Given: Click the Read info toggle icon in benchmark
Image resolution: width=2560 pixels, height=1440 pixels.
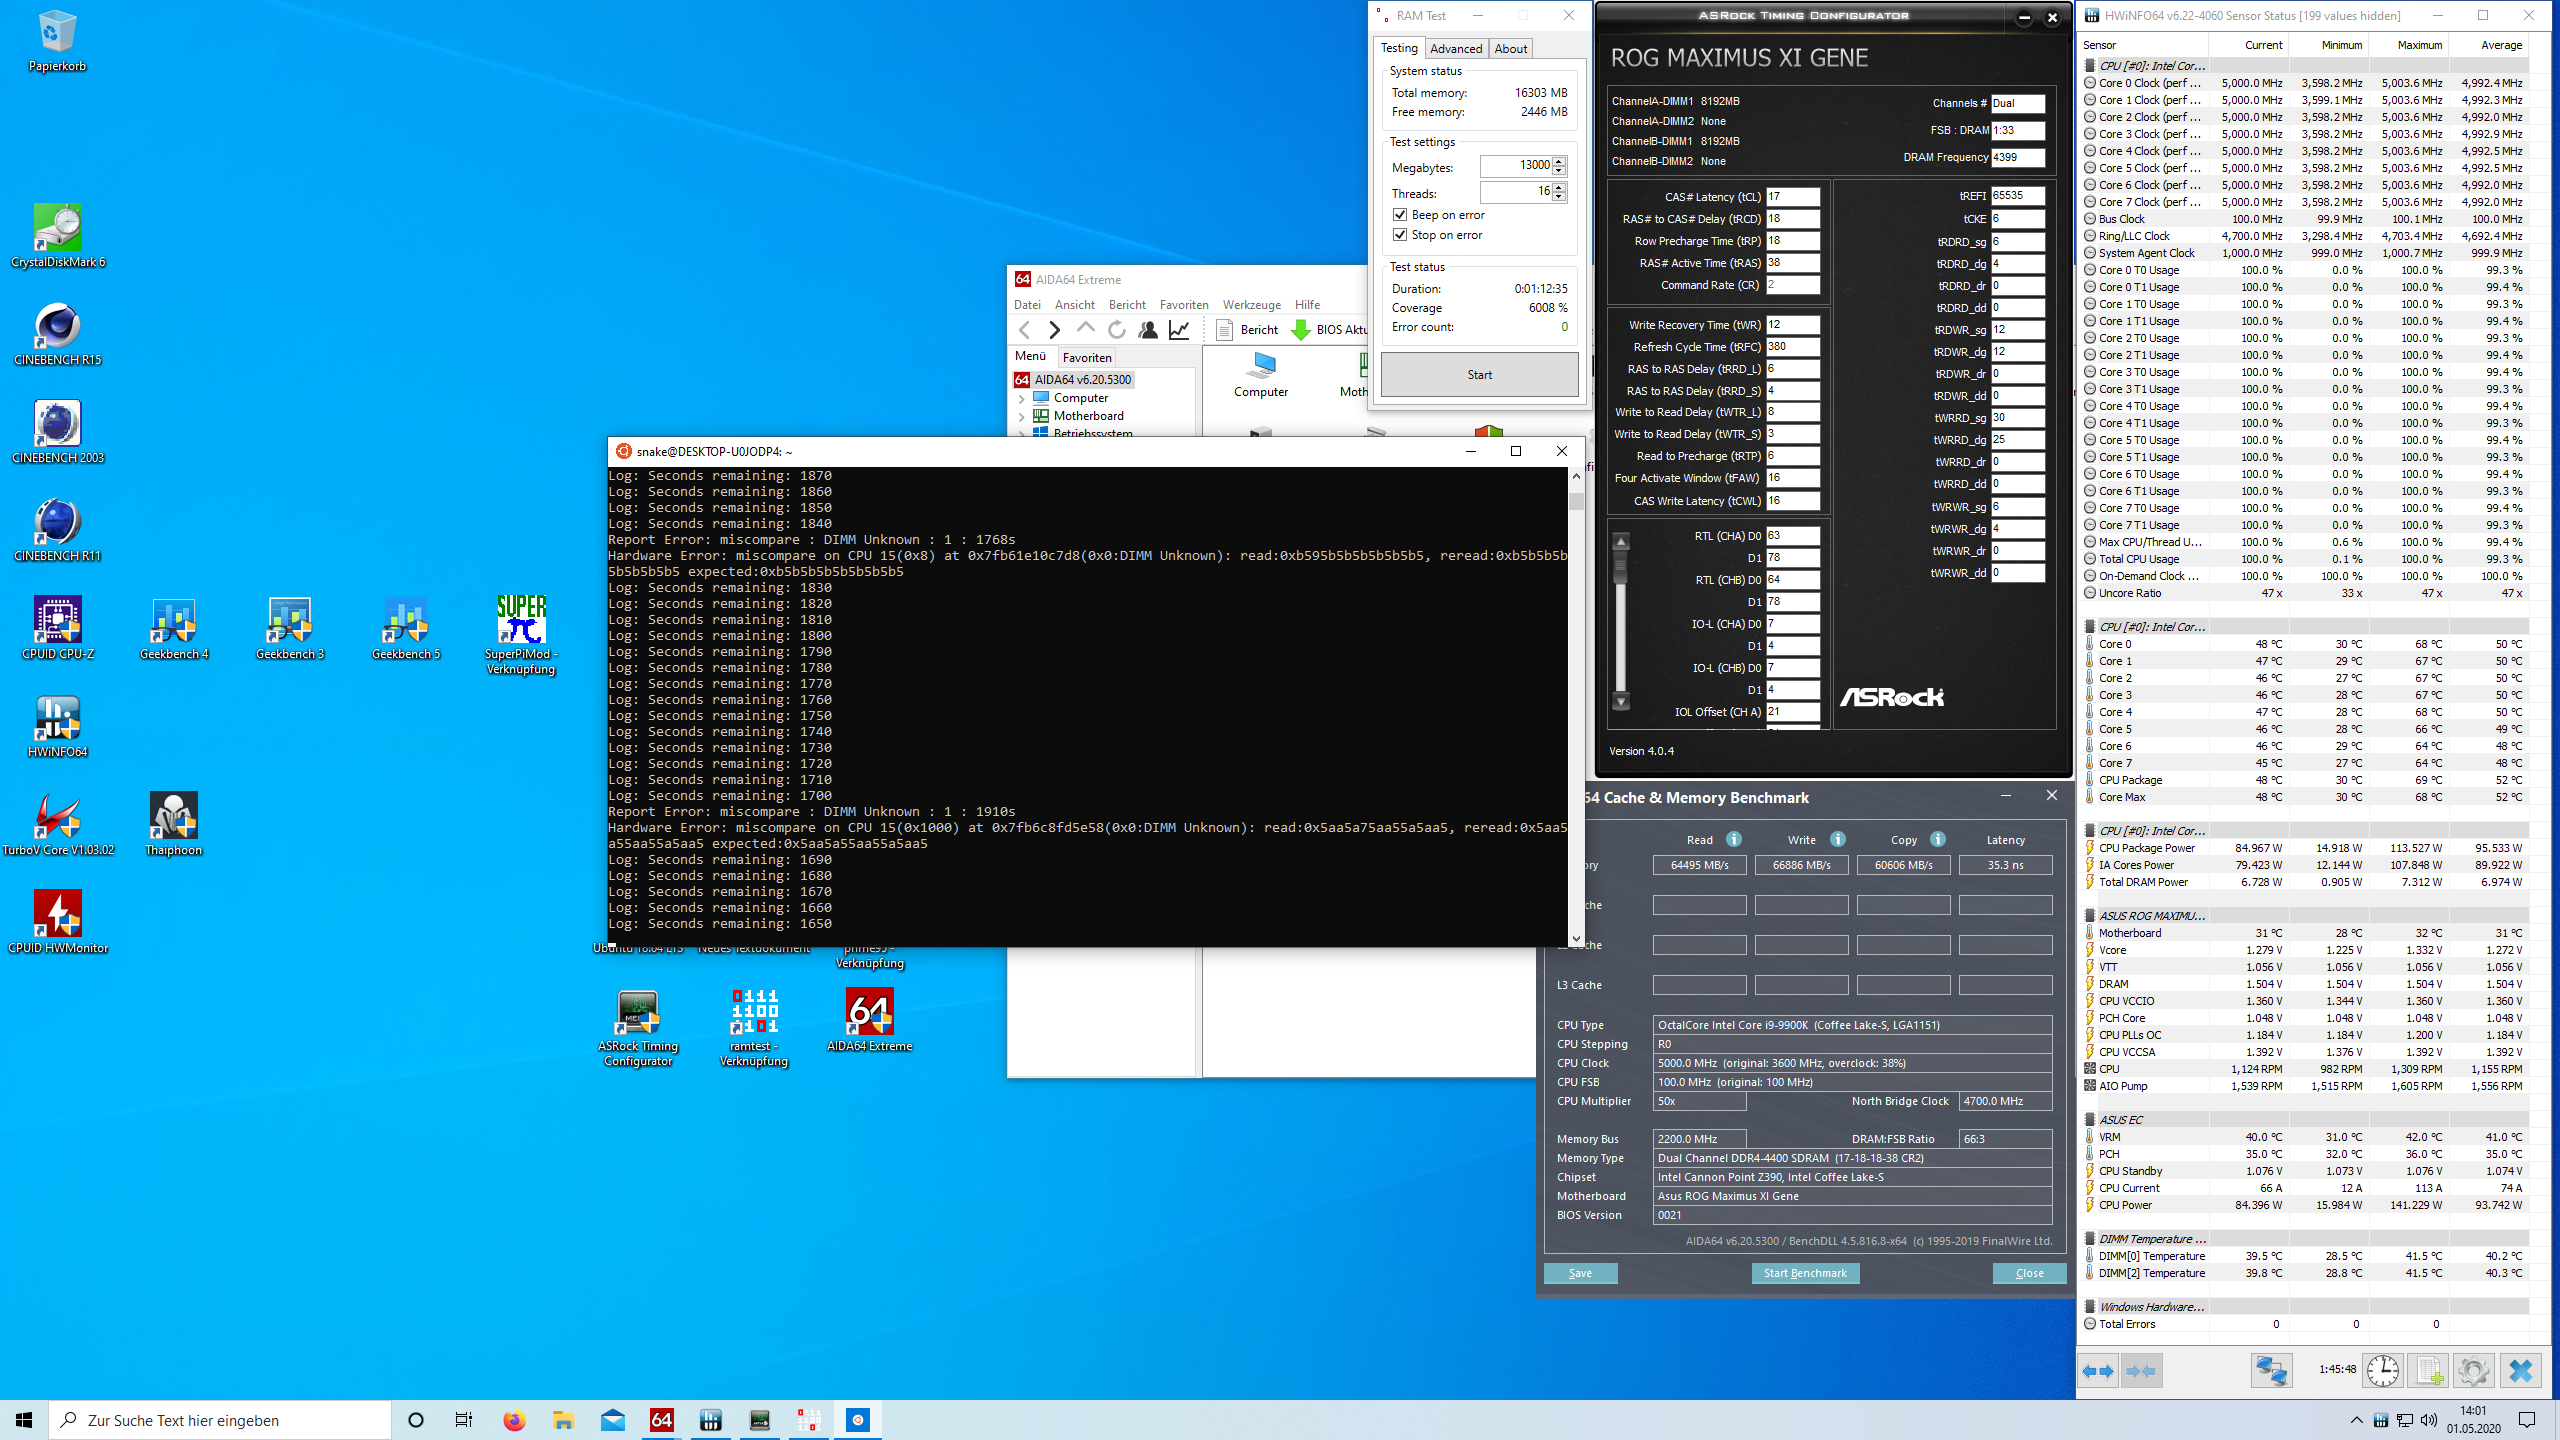Looking at the screenshot, I should (x=1734, y=839).
